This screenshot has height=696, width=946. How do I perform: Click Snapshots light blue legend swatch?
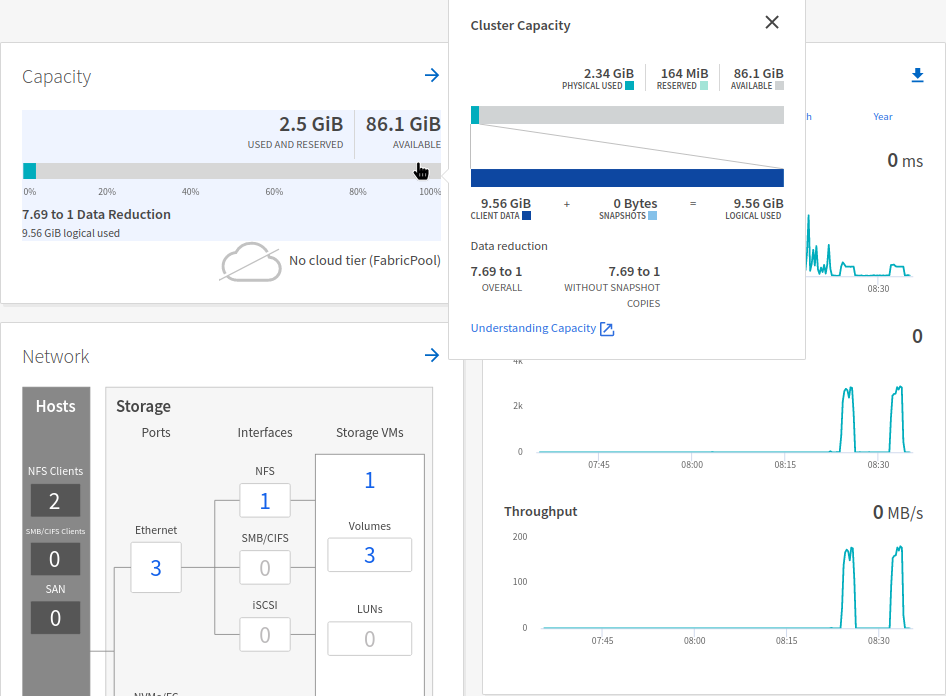click(x=652, y=215)
